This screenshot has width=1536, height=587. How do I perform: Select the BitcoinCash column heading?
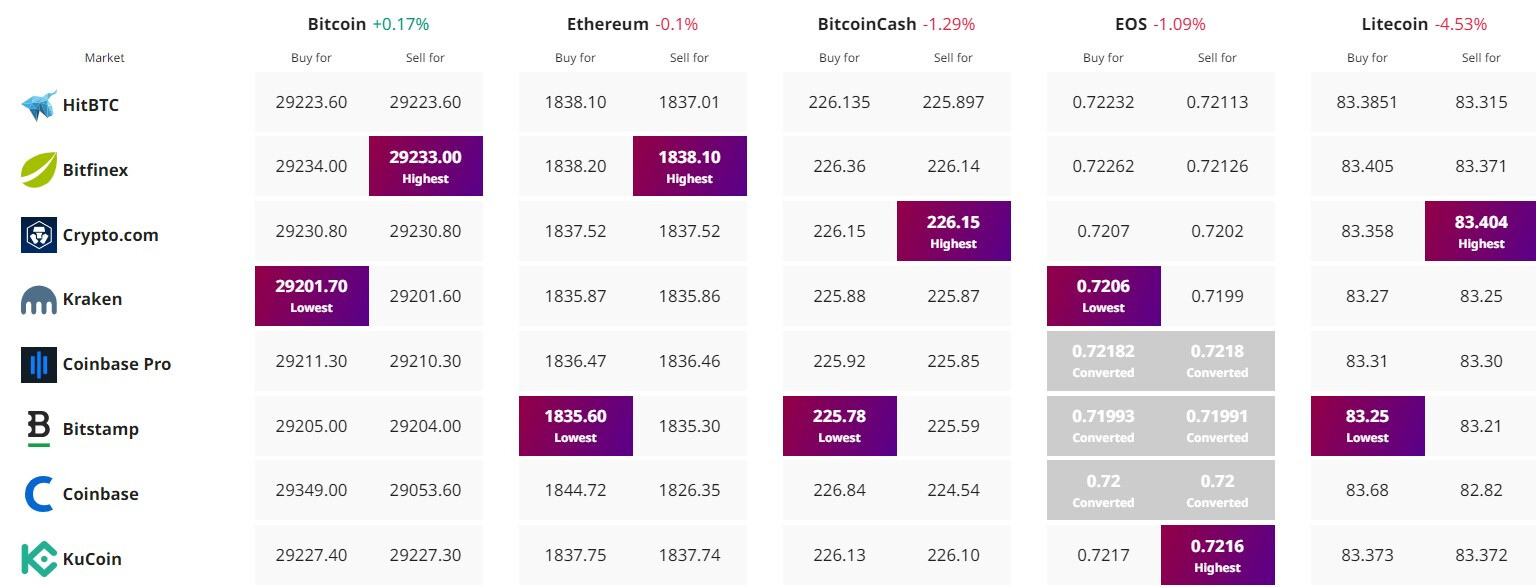[866, 24]
